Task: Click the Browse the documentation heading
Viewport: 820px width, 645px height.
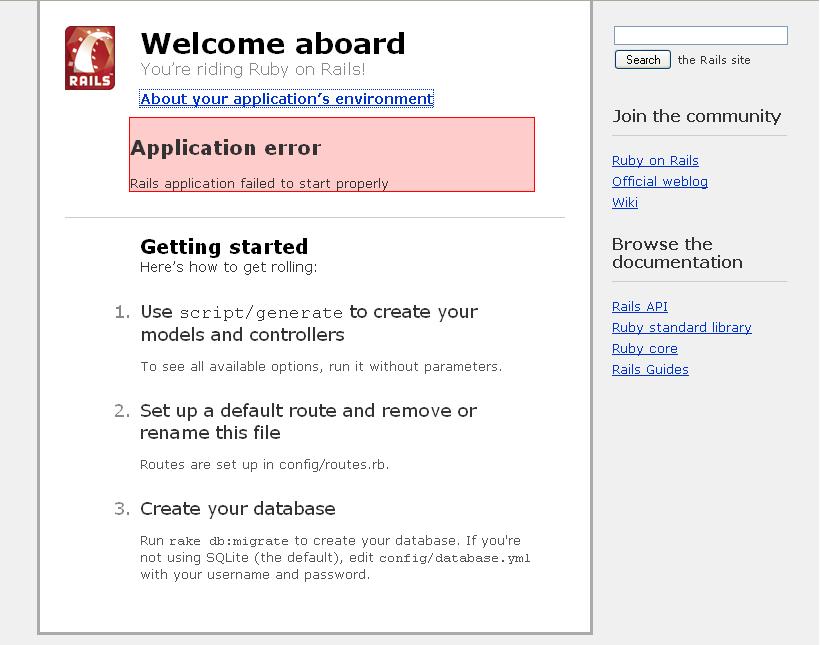Action: 677,253
